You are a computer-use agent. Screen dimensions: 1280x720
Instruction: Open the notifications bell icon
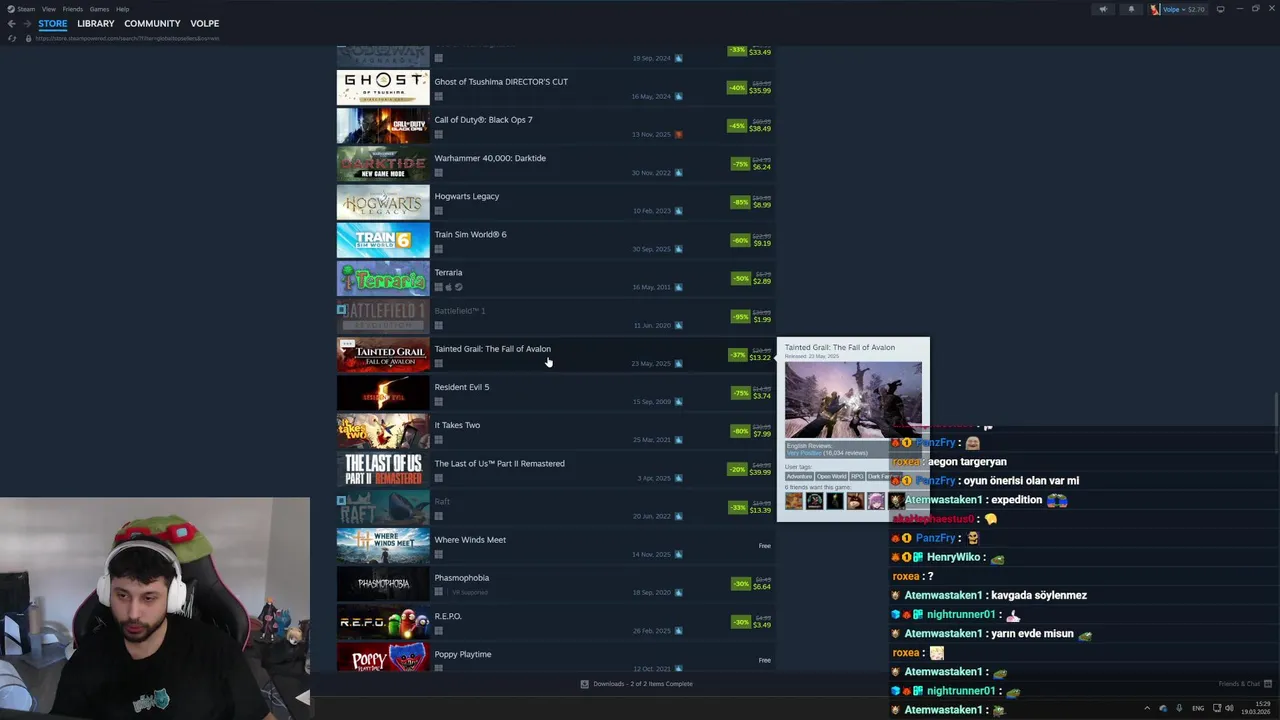(x=1131, y=9)
